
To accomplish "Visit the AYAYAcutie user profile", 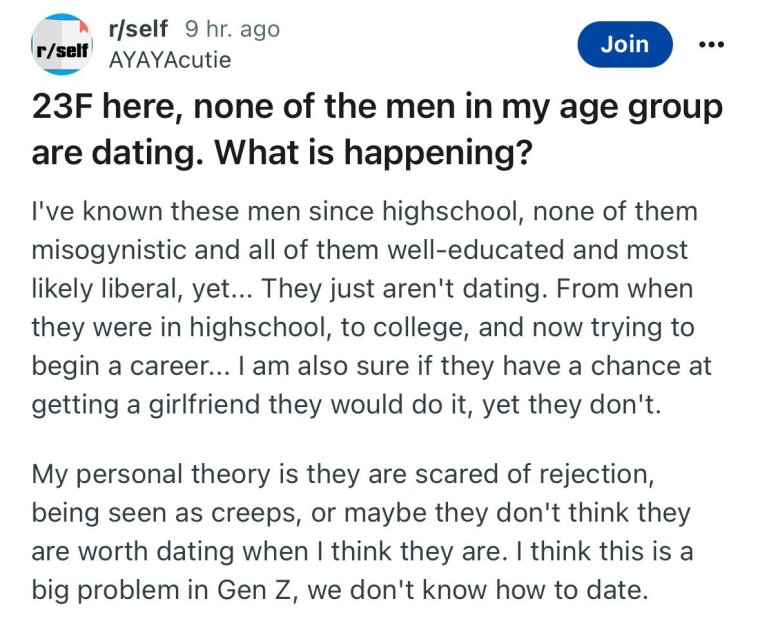I will click(168, 60).
